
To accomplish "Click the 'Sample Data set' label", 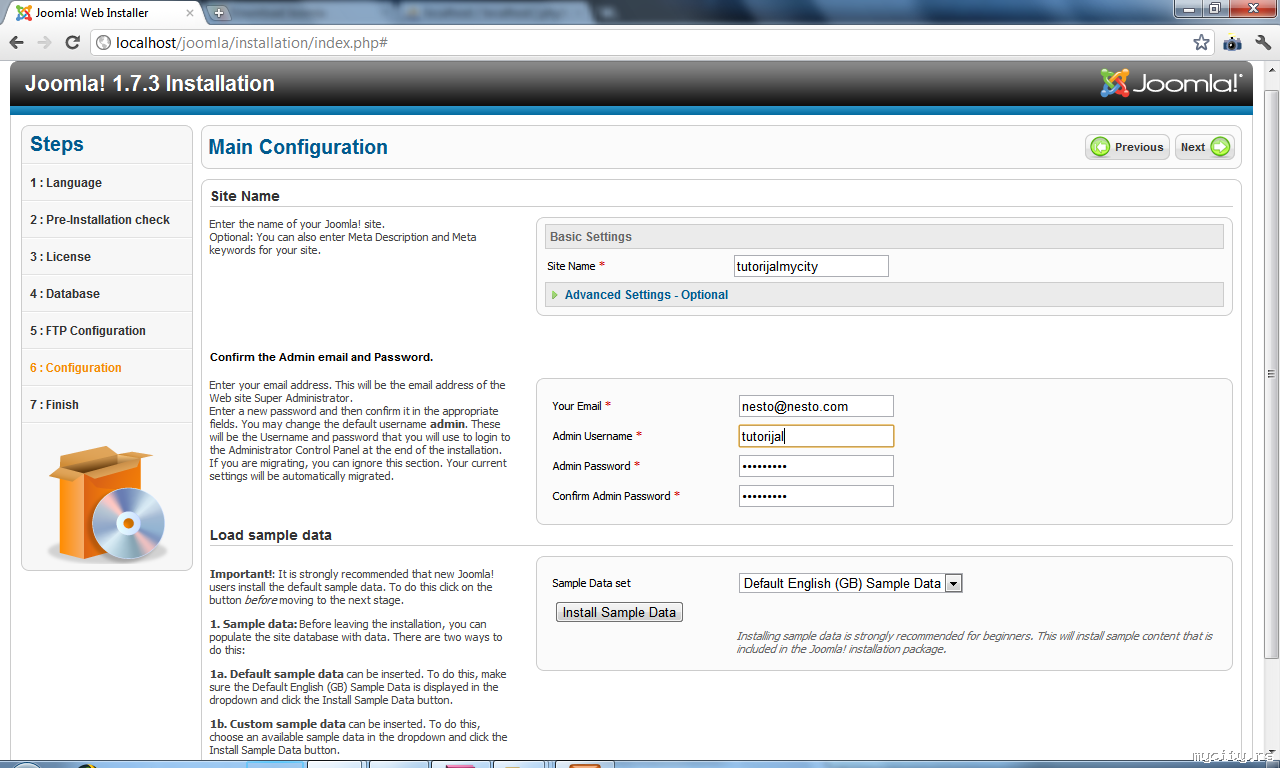I will (x=591, y=583).
